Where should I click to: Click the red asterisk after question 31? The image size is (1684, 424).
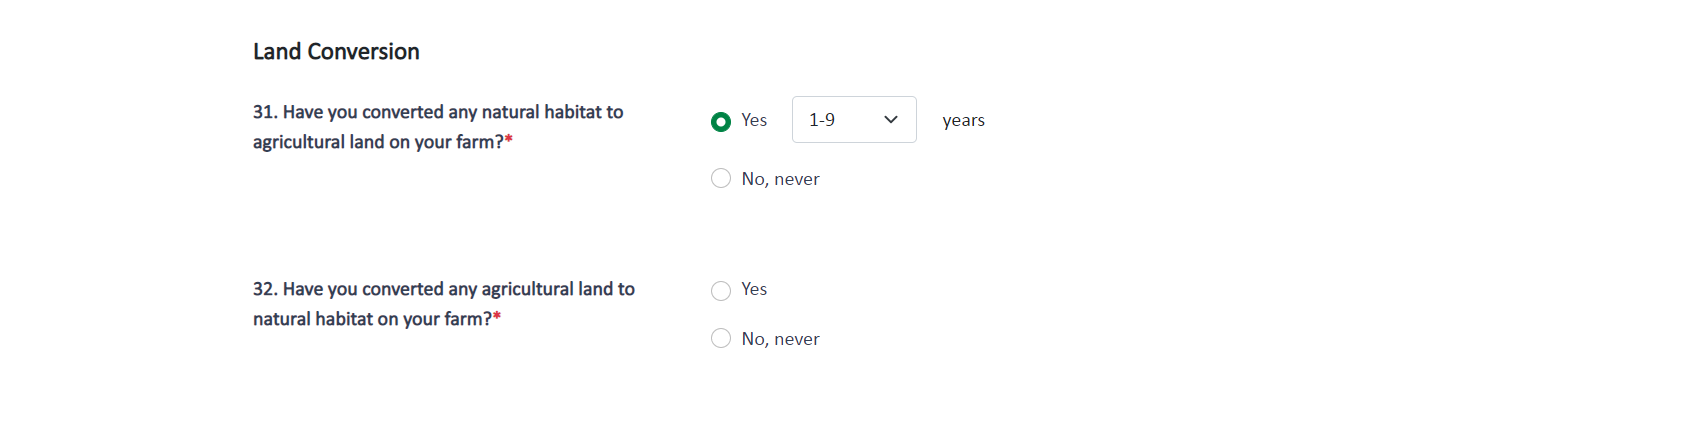pos(509,140)
